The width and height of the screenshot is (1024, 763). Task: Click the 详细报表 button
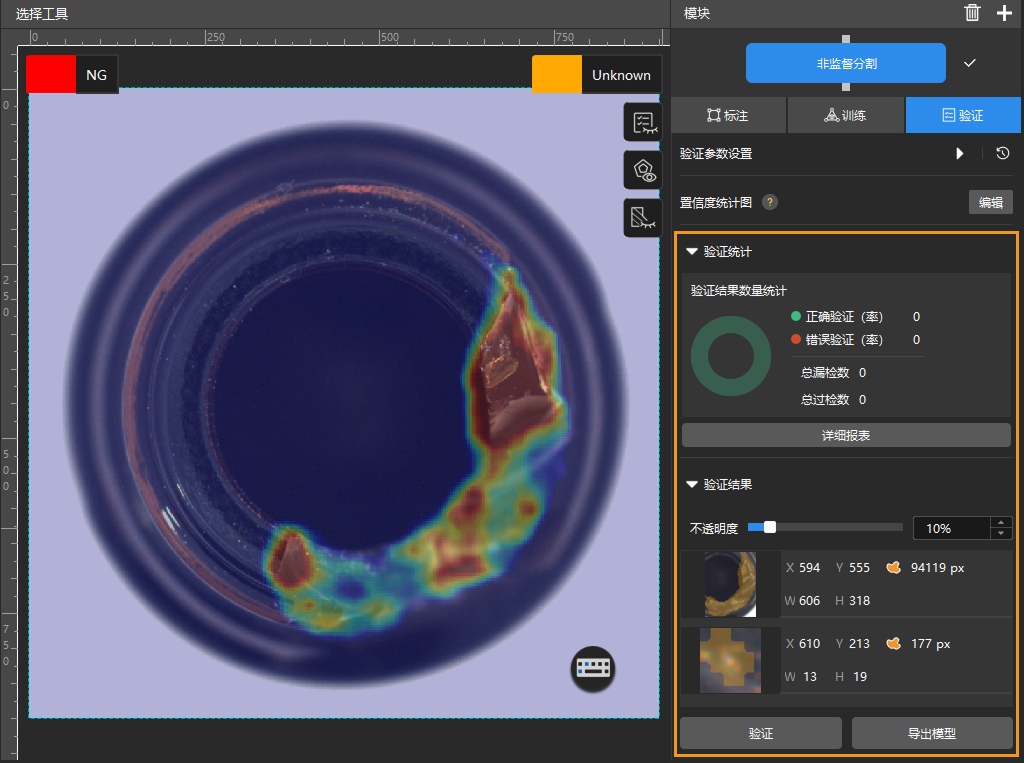[846, 435]
